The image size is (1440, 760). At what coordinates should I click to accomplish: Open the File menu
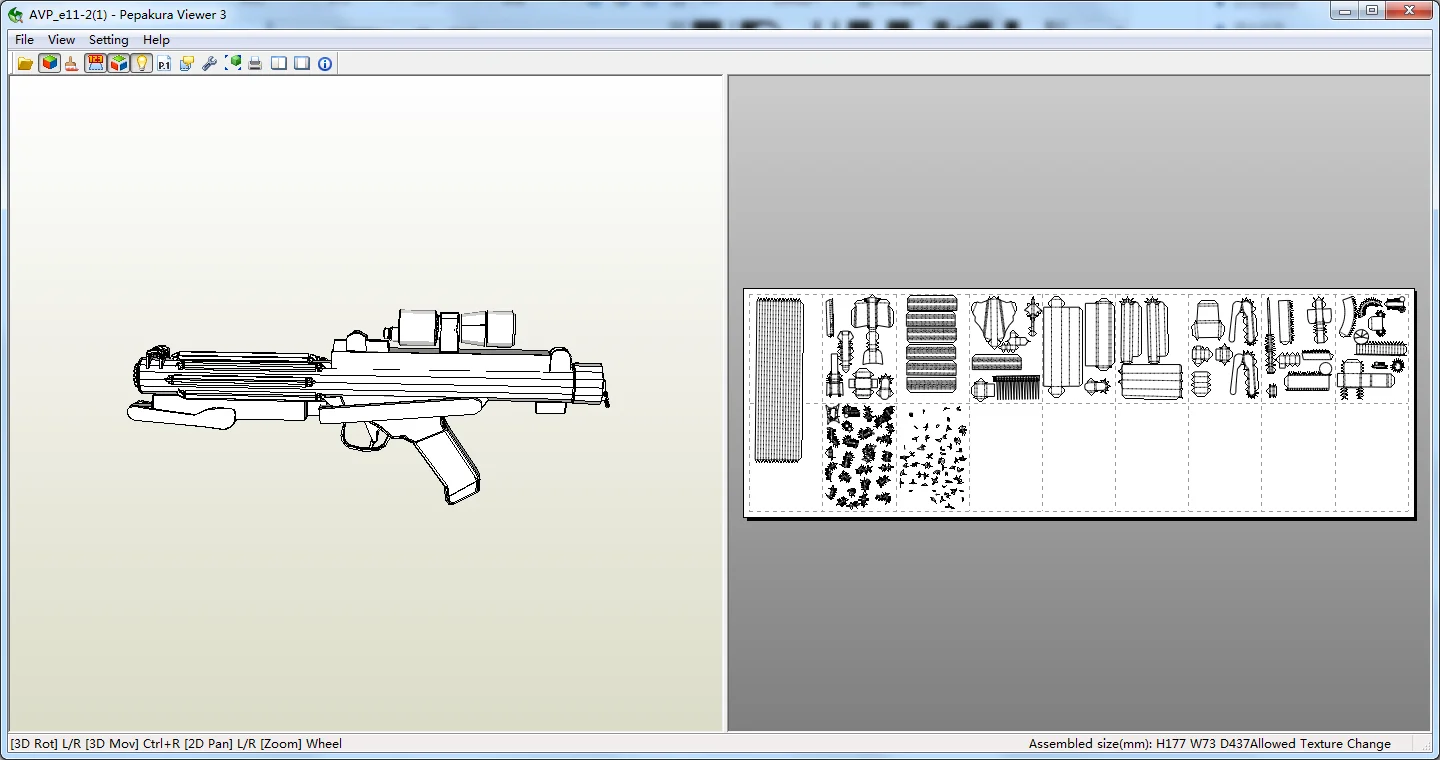point(24,40)
